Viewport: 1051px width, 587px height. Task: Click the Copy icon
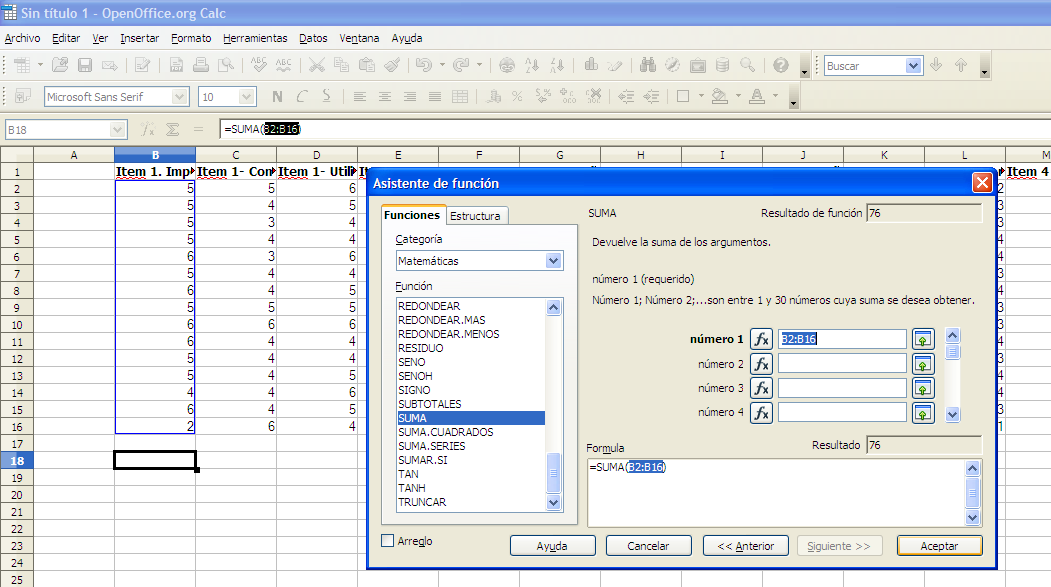point(341,65)
